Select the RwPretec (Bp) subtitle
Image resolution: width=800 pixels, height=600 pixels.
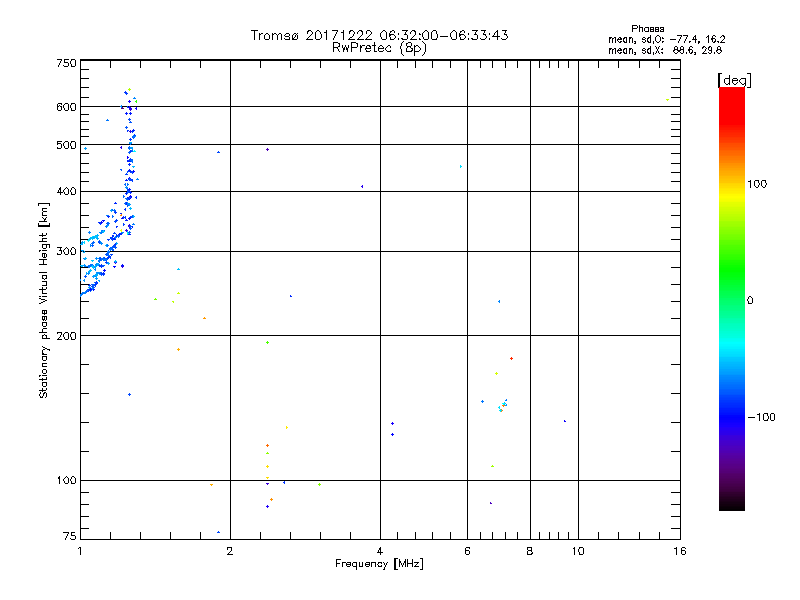click(379, 47)
